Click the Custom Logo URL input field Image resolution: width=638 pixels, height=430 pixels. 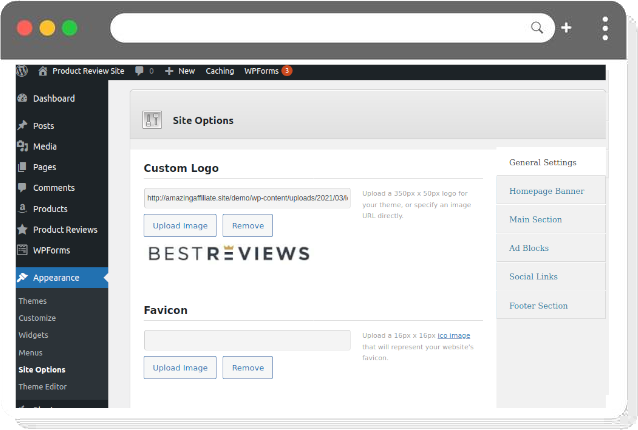pos(247,198)
